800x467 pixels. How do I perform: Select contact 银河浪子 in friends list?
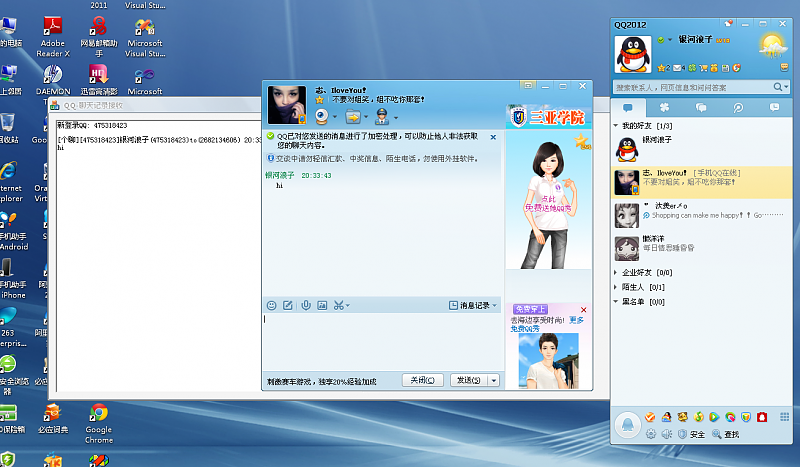(702, 149)
